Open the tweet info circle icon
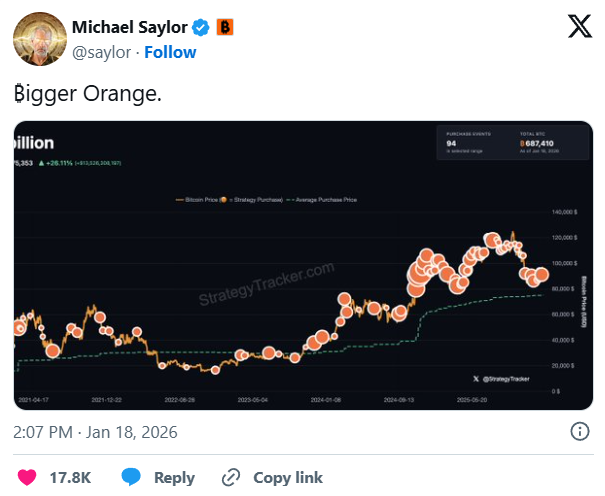The width and height of the screenshot is (605, 496). [x=579, y=432]
